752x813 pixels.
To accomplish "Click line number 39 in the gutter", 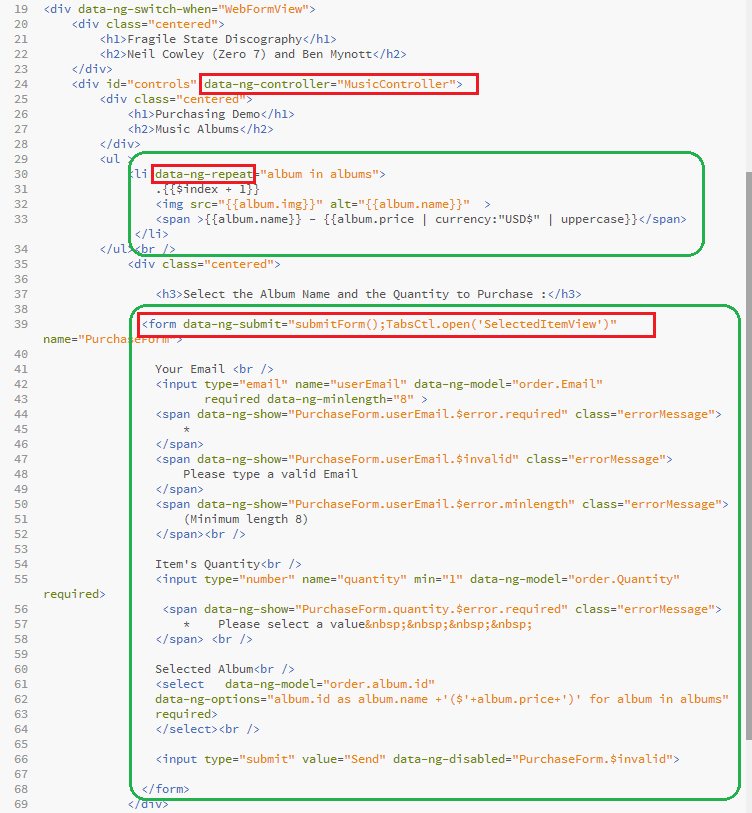I will (x=21, y=325).
